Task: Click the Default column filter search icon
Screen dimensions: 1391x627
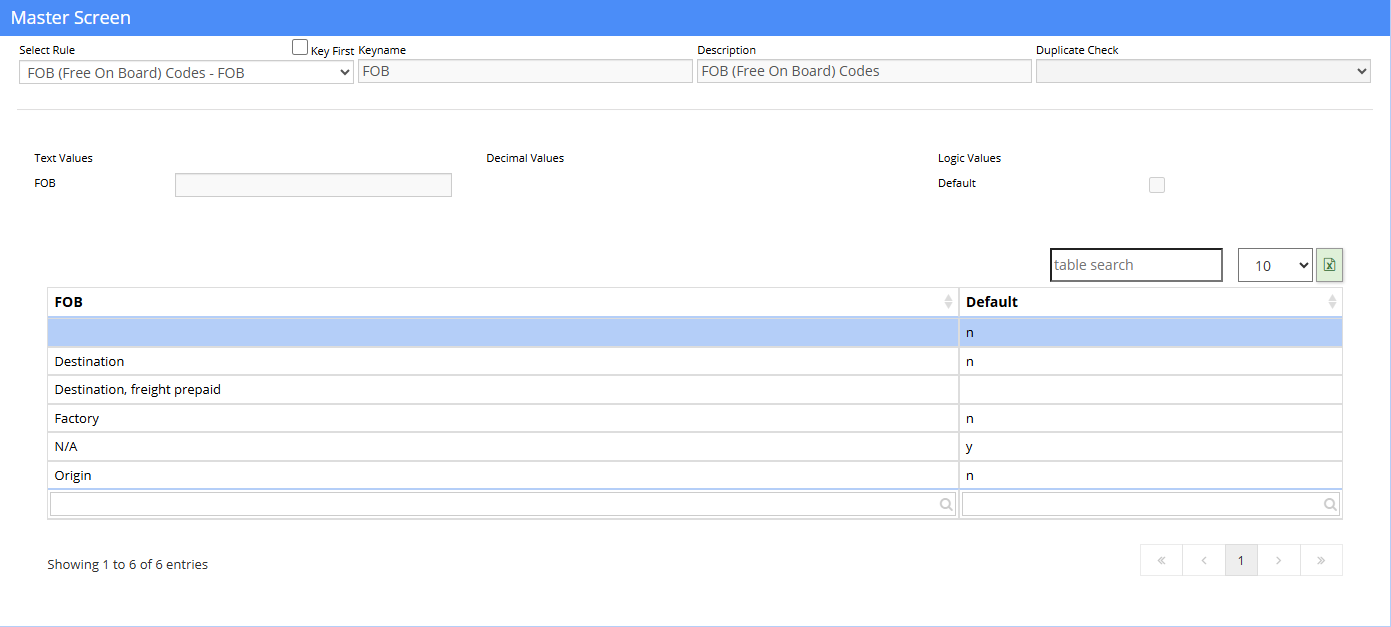Action: point(1330,505)
